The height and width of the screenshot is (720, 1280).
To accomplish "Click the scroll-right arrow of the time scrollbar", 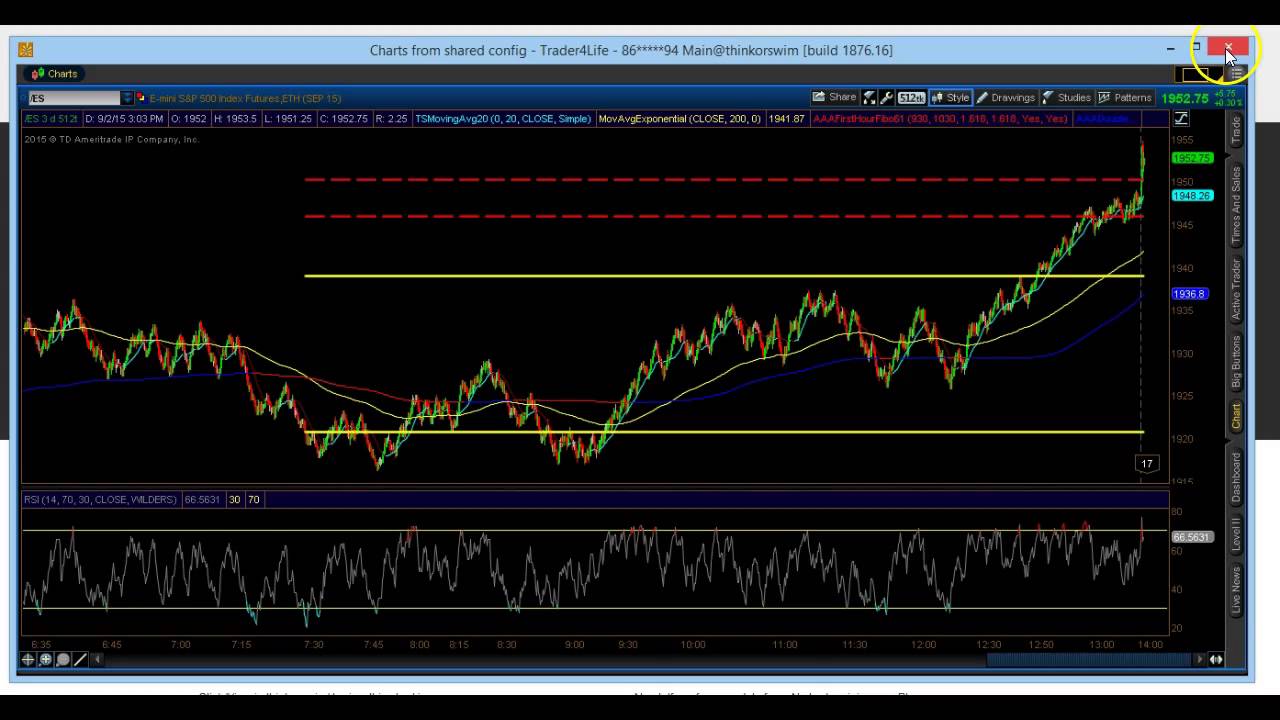I will [1199, 660].
